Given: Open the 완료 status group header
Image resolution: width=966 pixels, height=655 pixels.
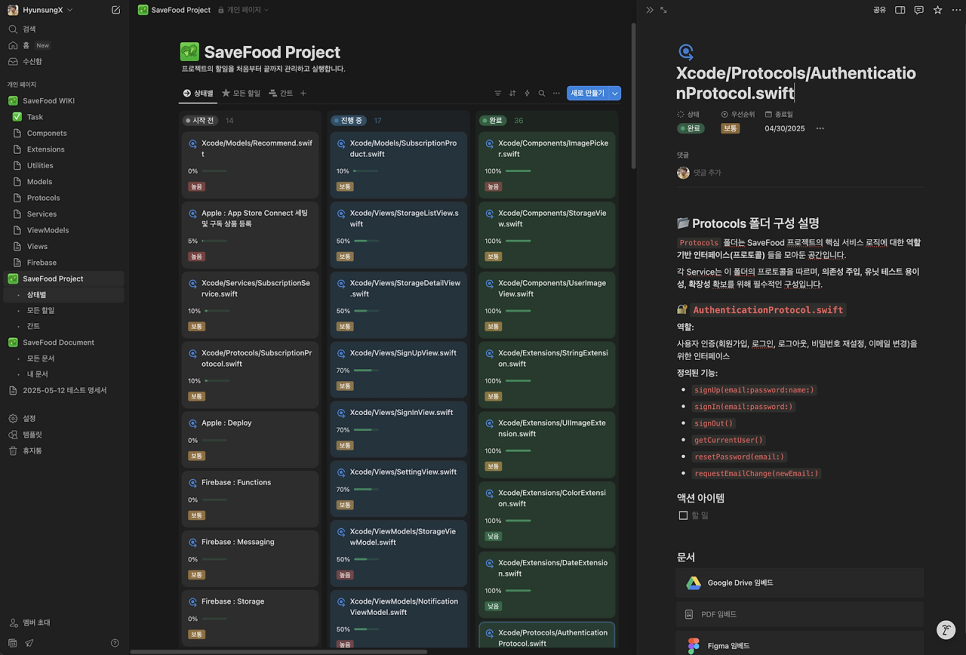Looking at the screenshot, I should point(492,120).
